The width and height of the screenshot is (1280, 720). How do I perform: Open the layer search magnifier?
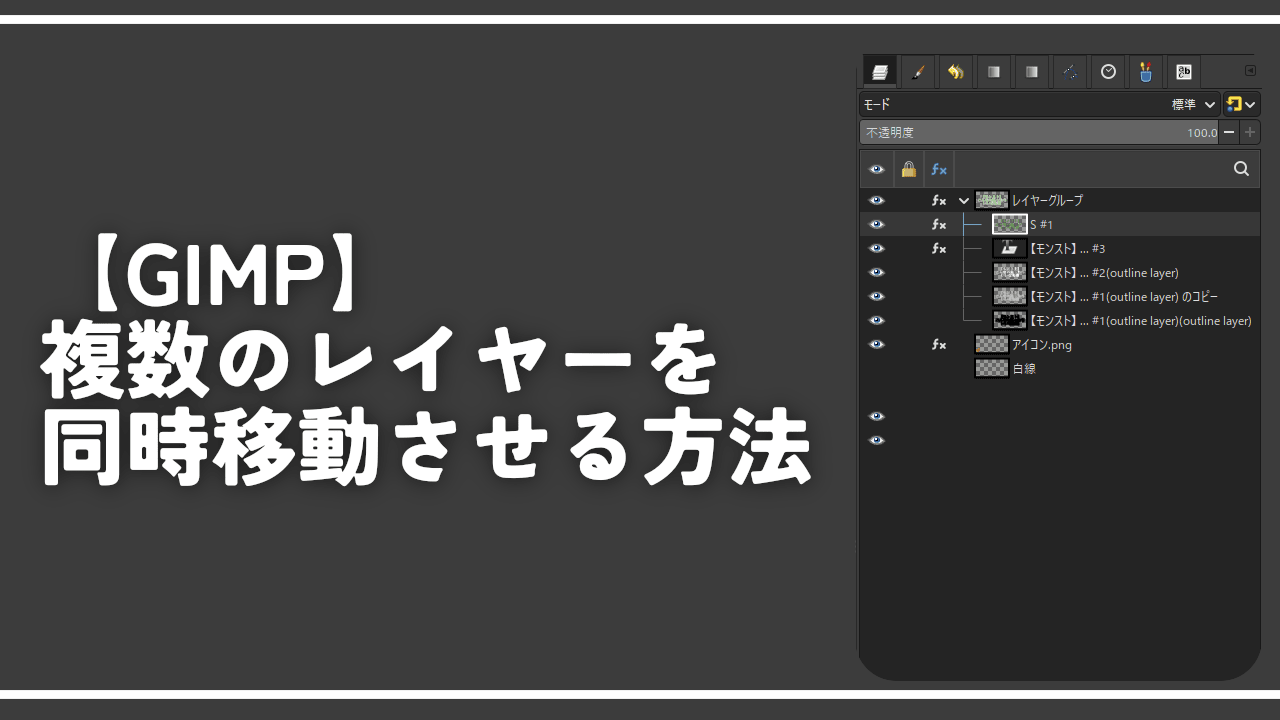click(x=1240, y=168)
